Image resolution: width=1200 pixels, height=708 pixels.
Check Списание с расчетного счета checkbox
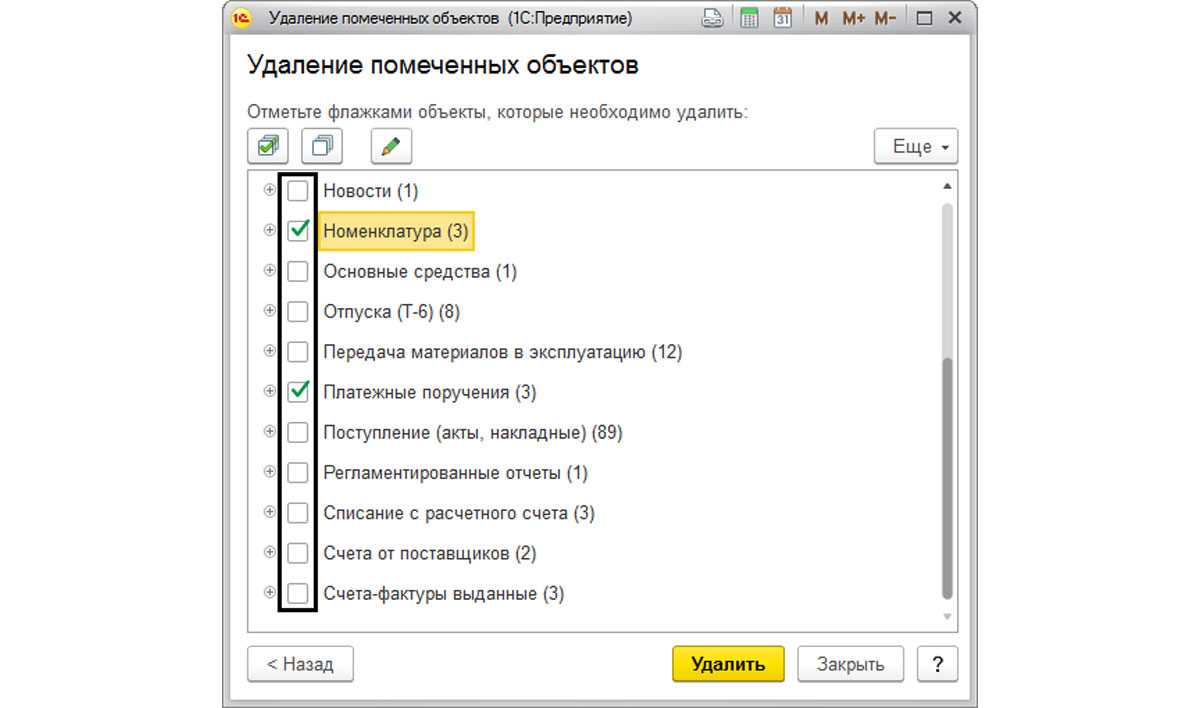pyautogui.click(x=298, y=513)
